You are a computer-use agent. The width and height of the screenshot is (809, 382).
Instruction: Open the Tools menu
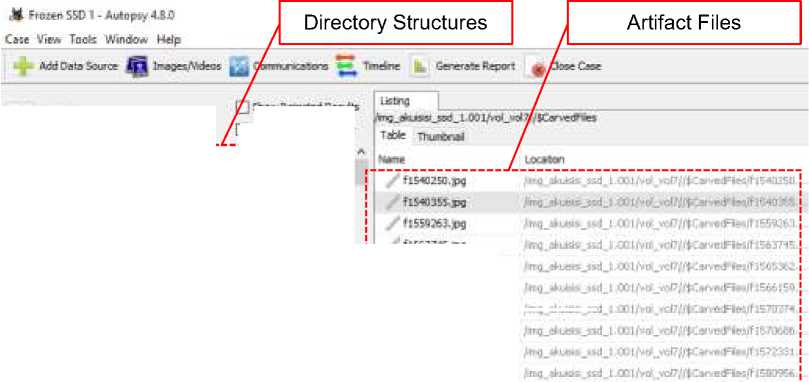tap(83, 39)
